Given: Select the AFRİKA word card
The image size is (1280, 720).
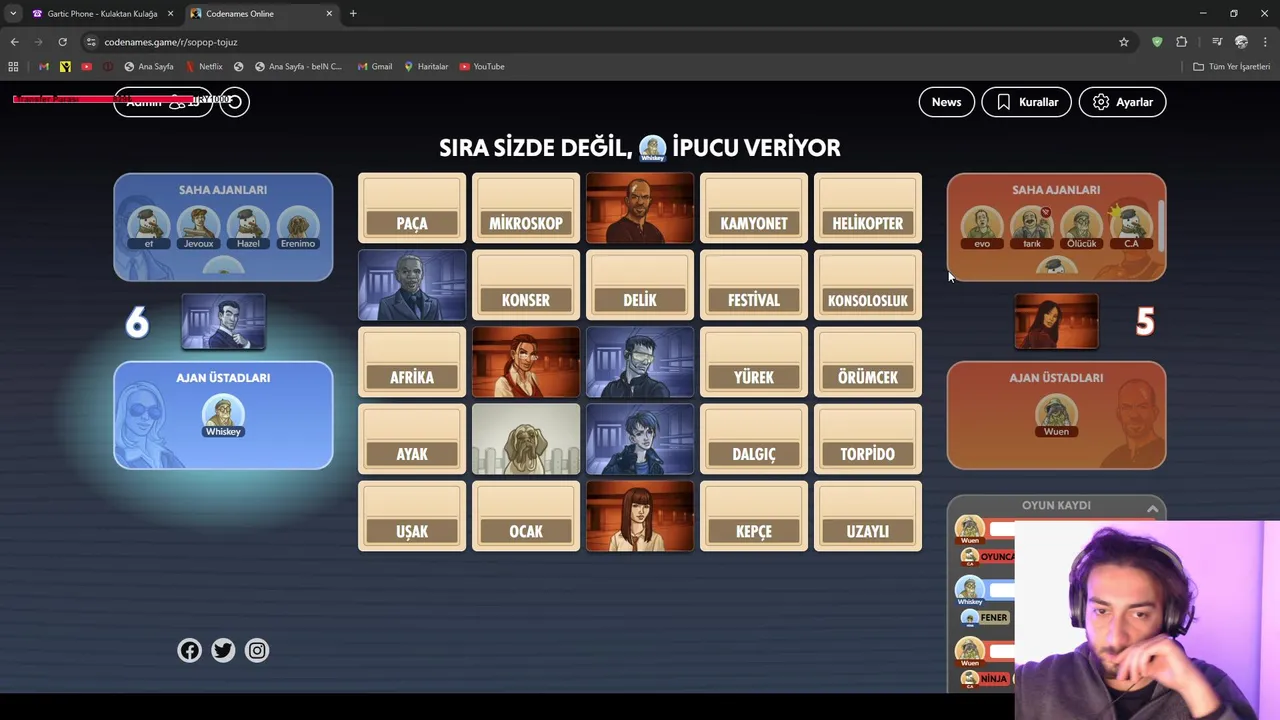Looking at the screenshot, I should tap(412, 362).
